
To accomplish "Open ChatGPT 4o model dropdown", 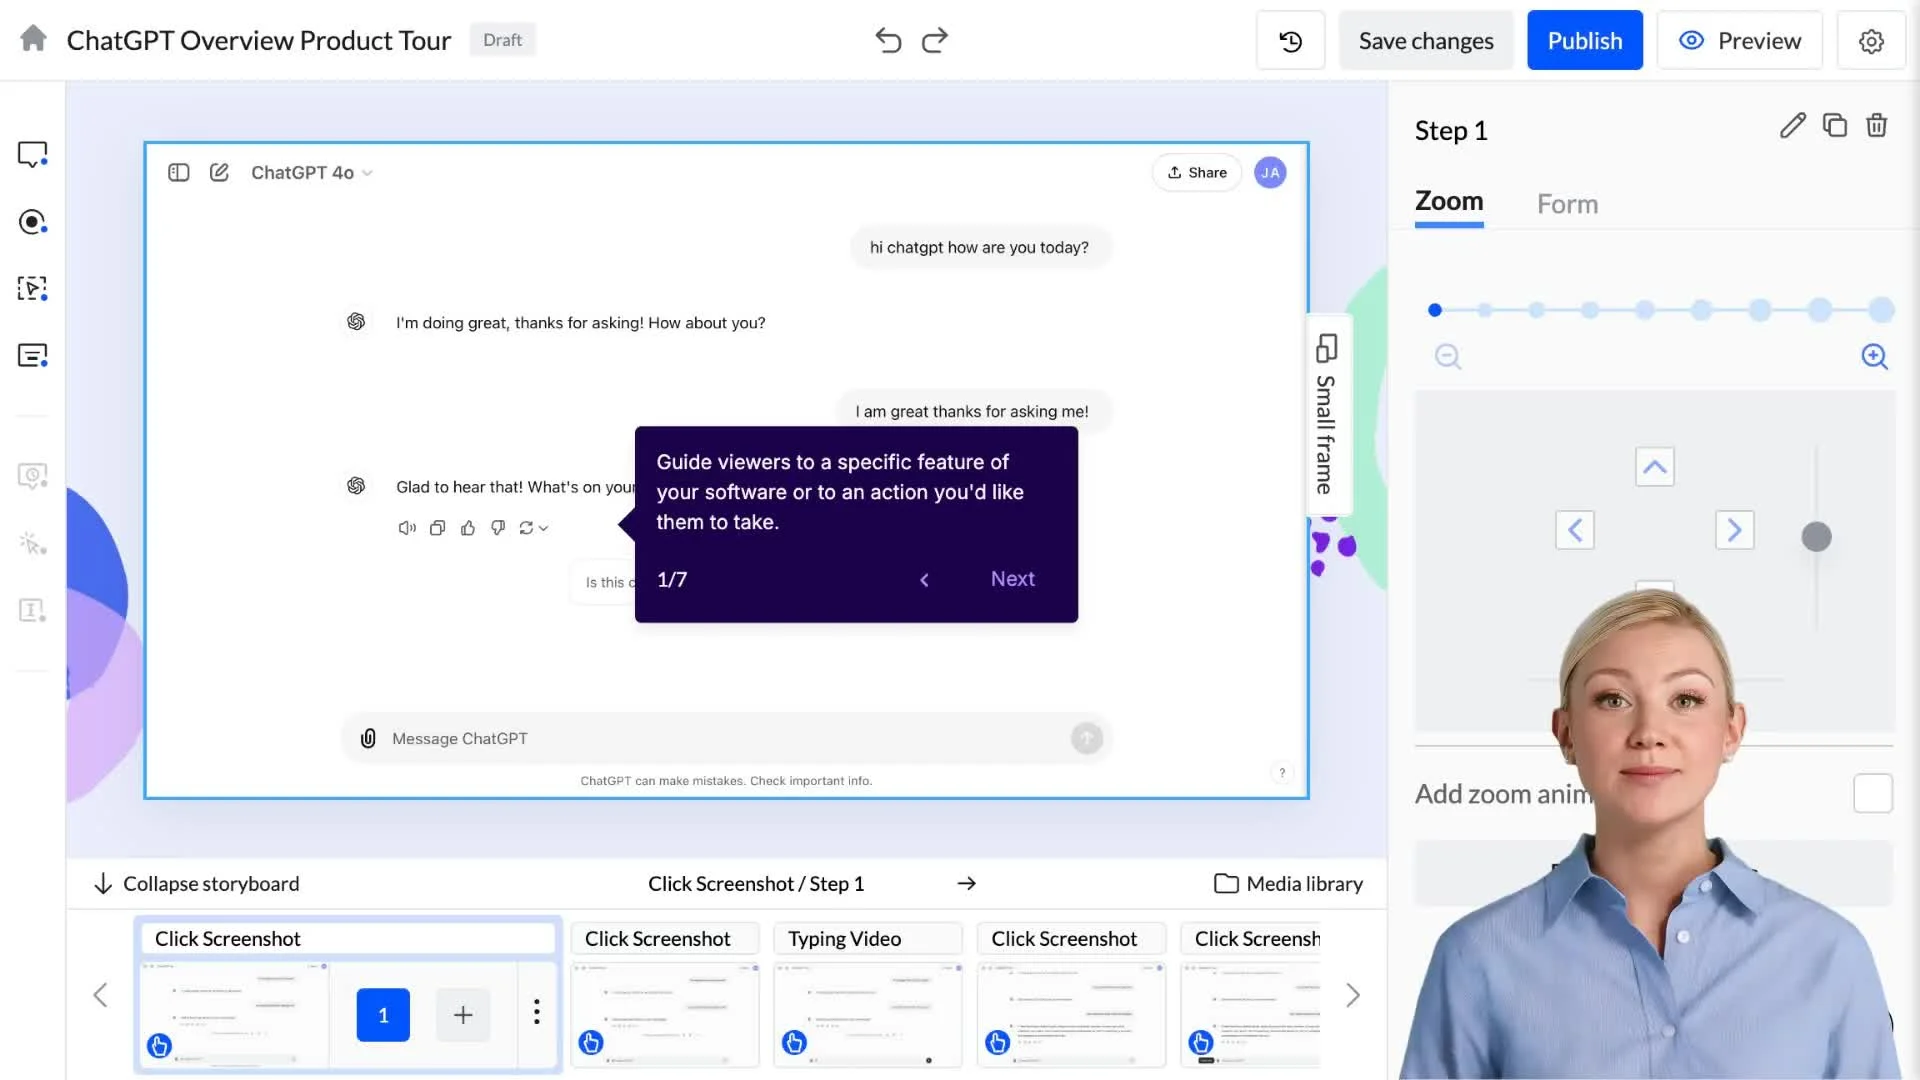I will (311, 173).
